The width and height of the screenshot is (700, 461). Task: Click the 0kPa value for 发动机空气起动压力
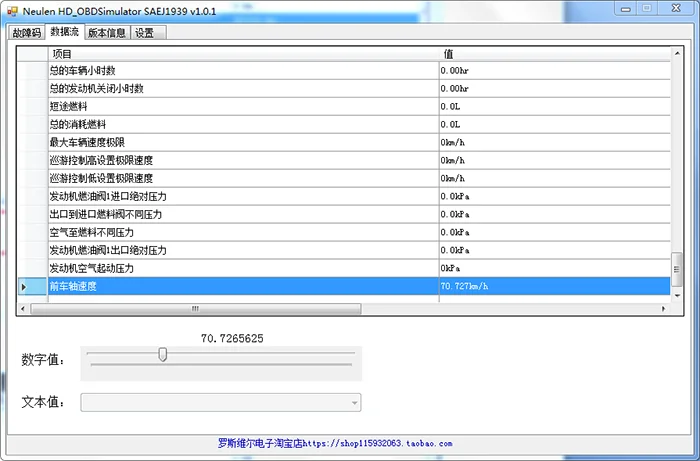coord(555,268)
